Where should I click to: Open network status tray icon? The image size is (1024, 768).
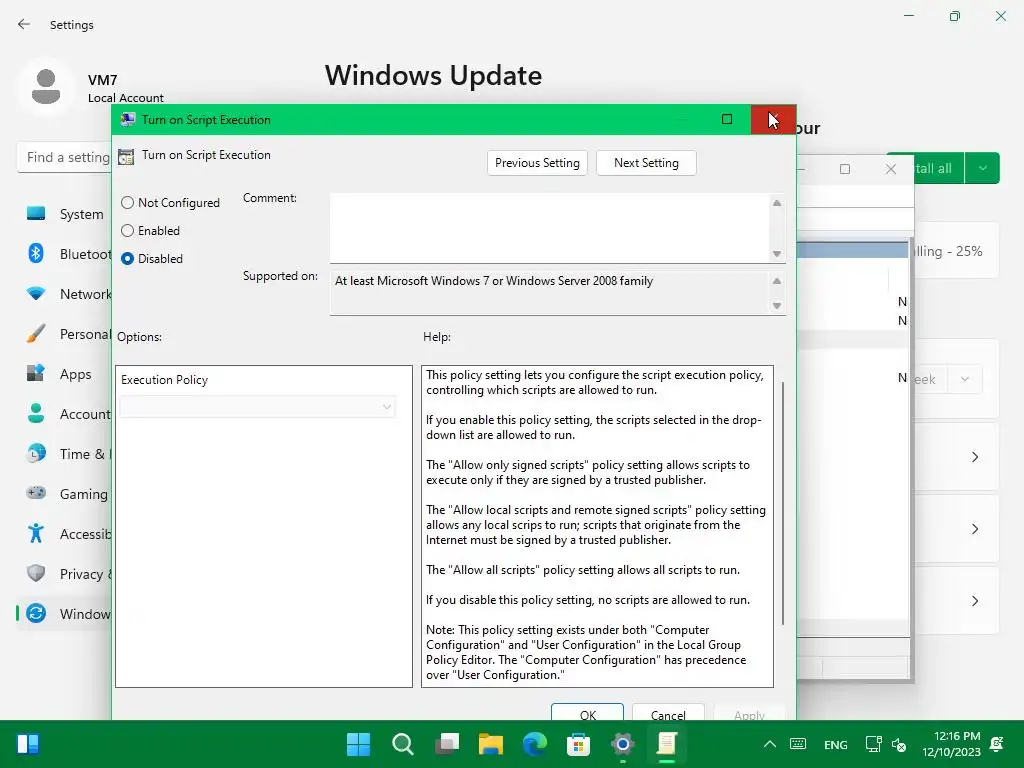pyautogui.click(x=873, y=744)
